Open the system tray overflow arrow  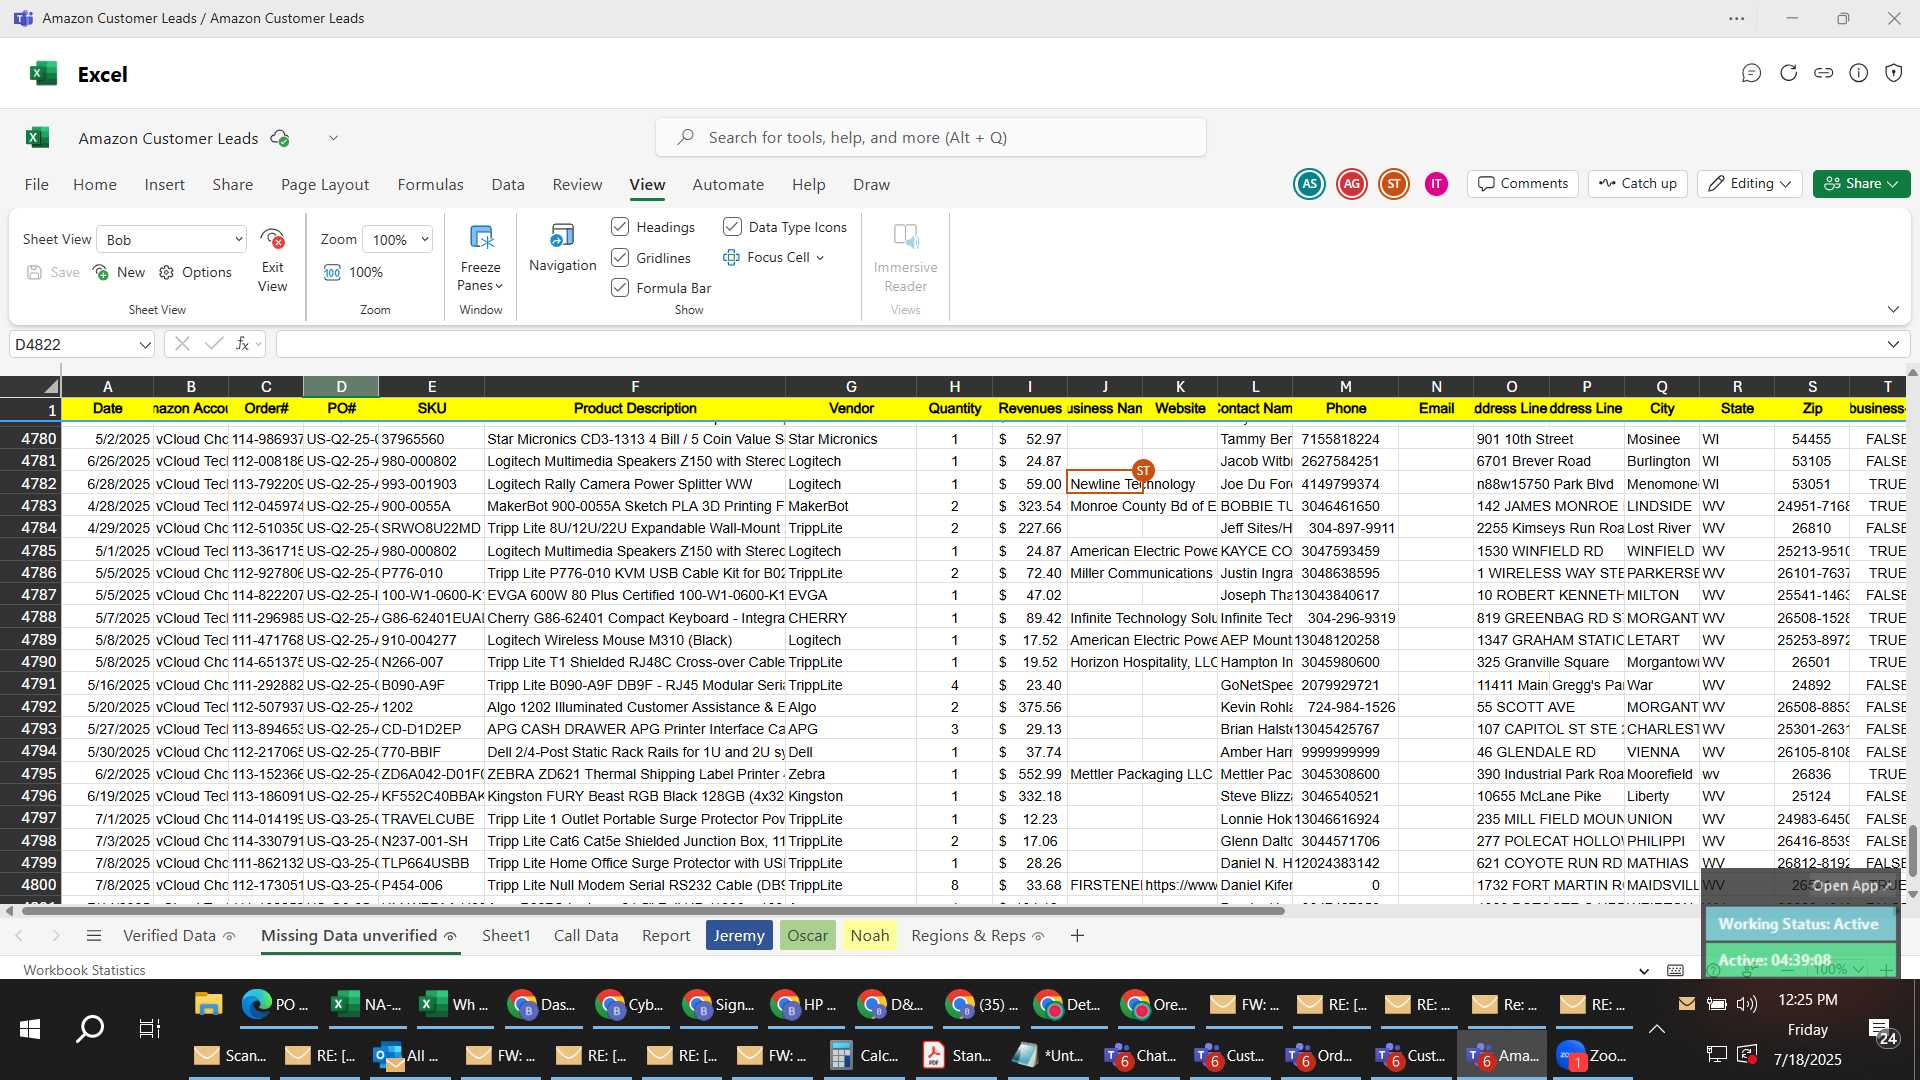[1657, 1028]
